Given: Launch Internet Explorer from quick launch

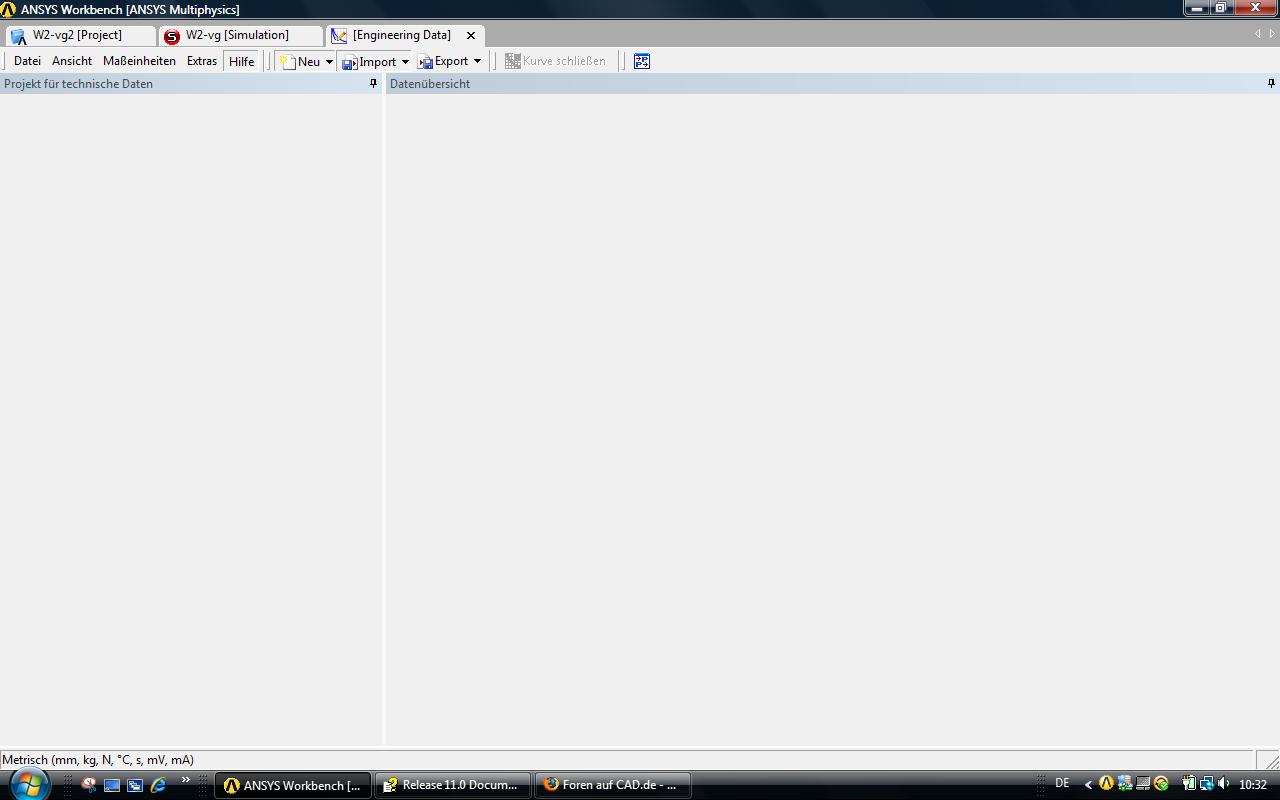Looking at the screenshot, I should [158, 785].
